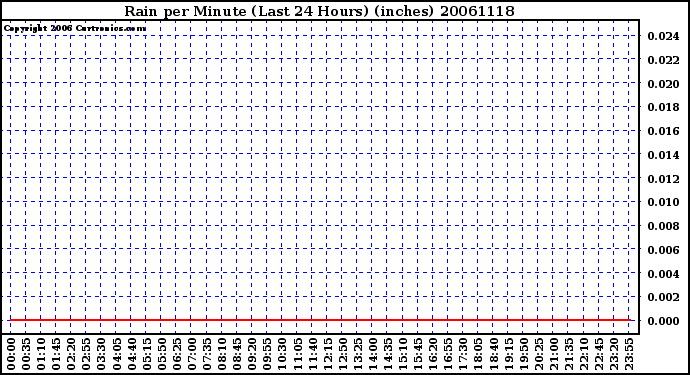Image resolution: width=690 pixels, height=375 pixels.
Task: Click the 22:45 time label
Action: [x=598, y=354]
